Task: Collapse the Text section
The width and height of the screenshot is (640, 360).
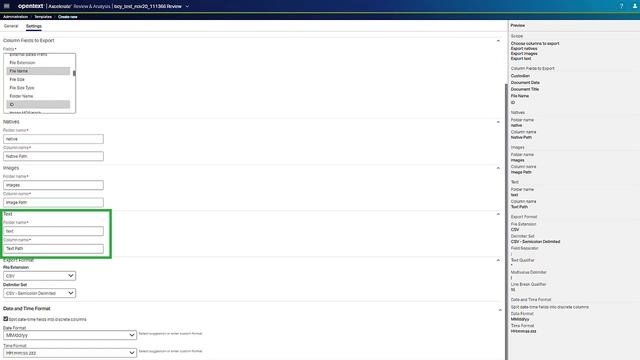Action: tap(498, 214)
